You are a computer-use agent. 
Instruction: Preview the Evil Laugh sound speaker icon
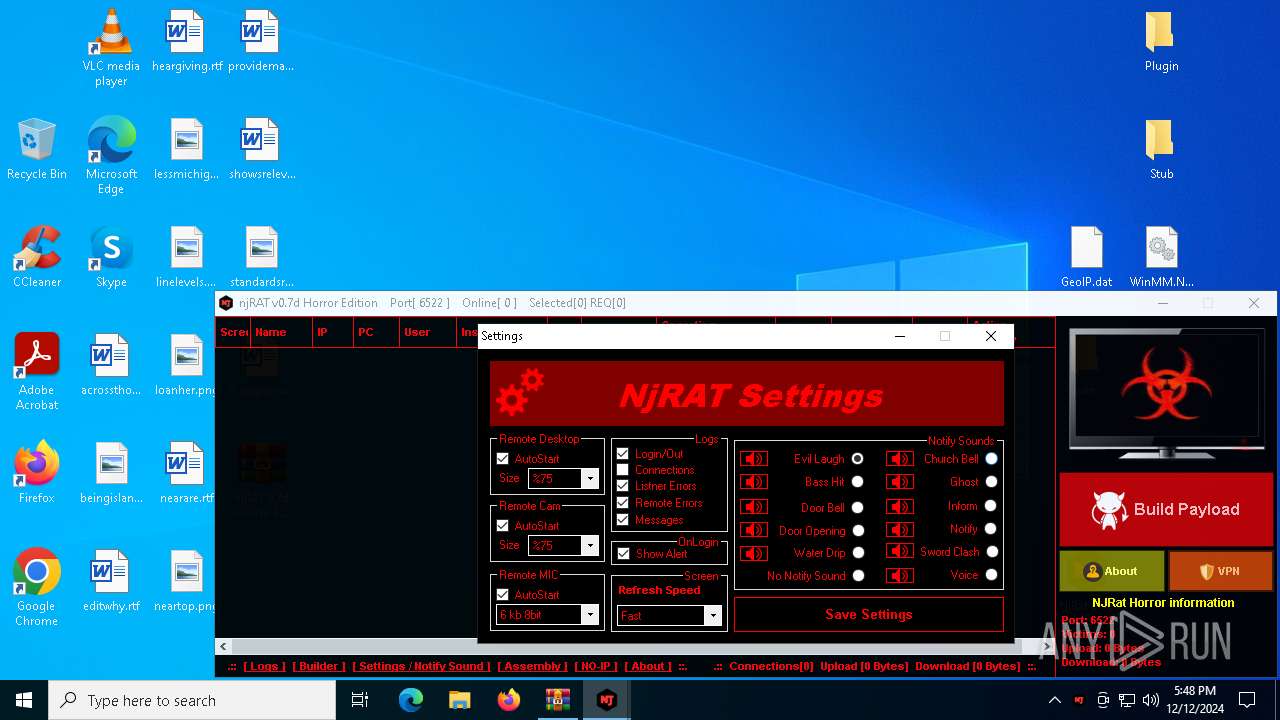click(x=753, y=459)
